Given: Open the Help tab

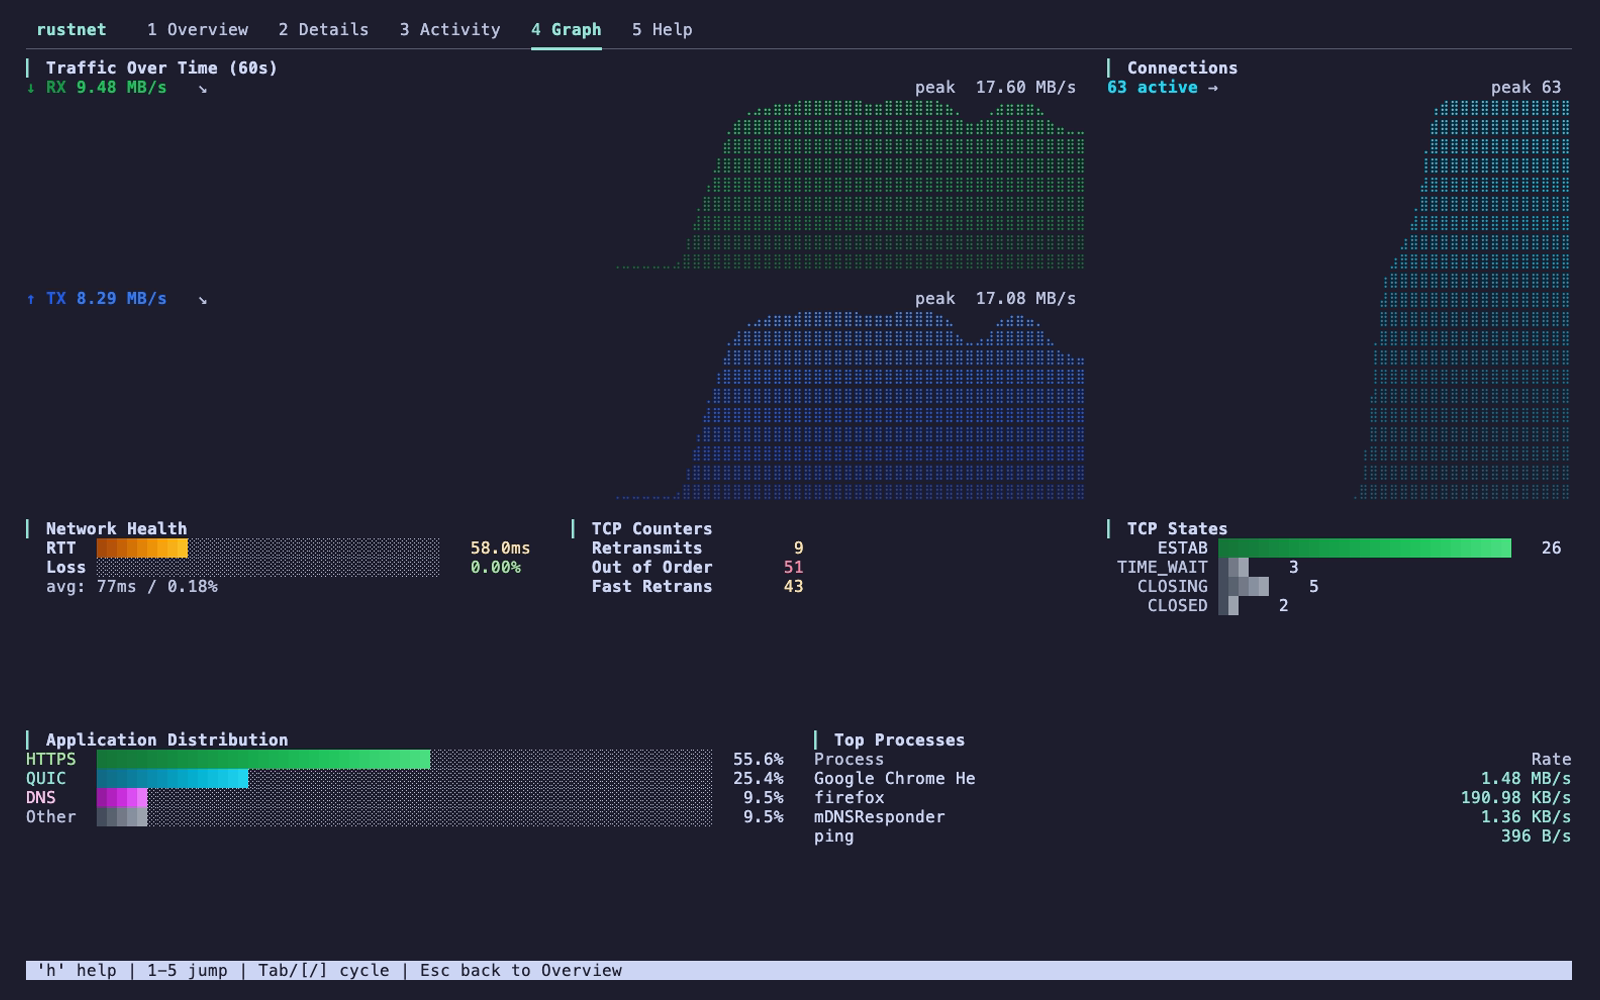Looking at the screenshot, I should click(x=662, y=30).
